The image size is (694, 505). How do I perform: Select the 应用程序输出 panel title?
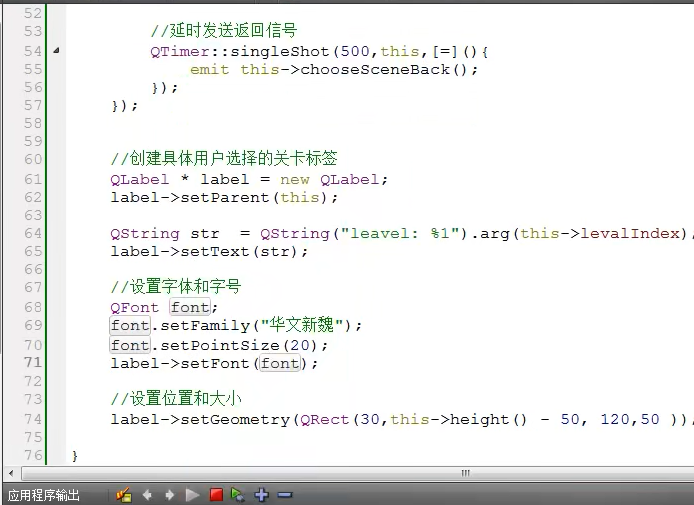tap(44, 495)
